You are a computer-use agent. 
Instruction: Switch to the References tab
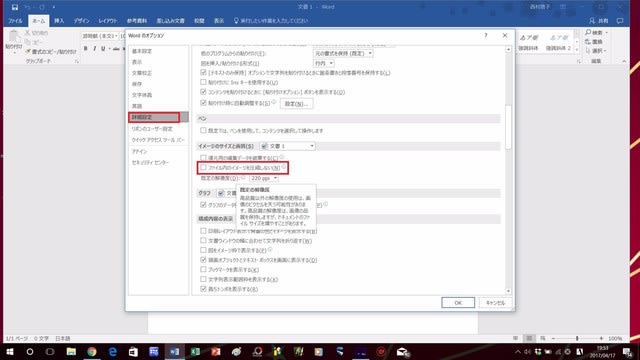point(137,21)
